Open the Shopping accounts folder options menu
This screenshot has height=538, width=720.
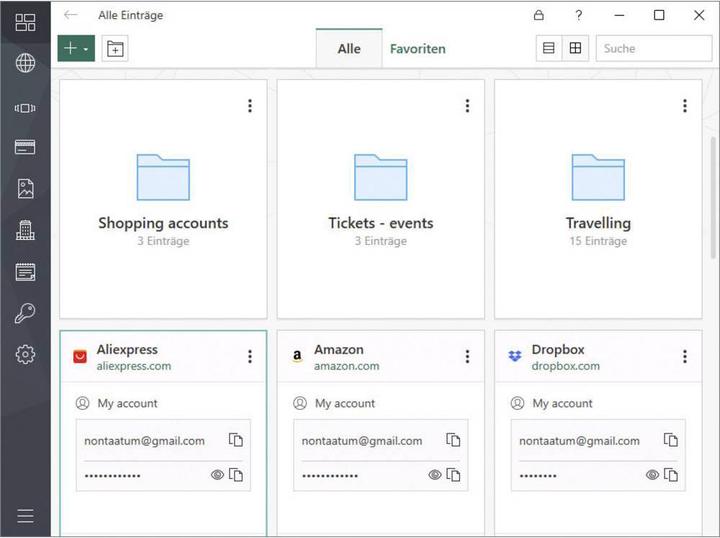(x=250, y=106)
